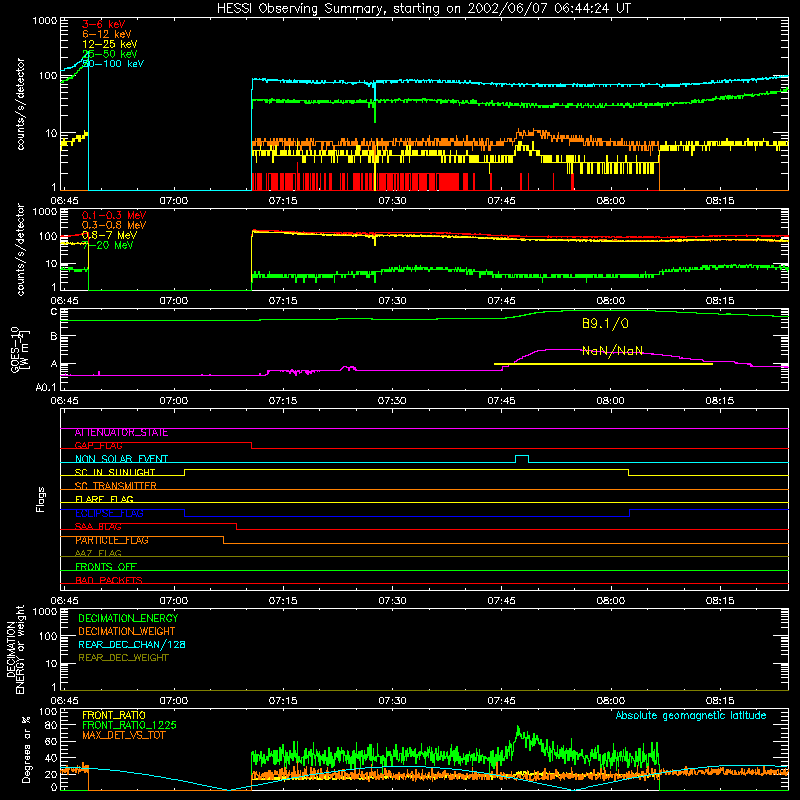Viewport: 800px width, 800px height.
Task: Click the REAR_DEC_CHAN/128 legend label
Action: point(132,644)
